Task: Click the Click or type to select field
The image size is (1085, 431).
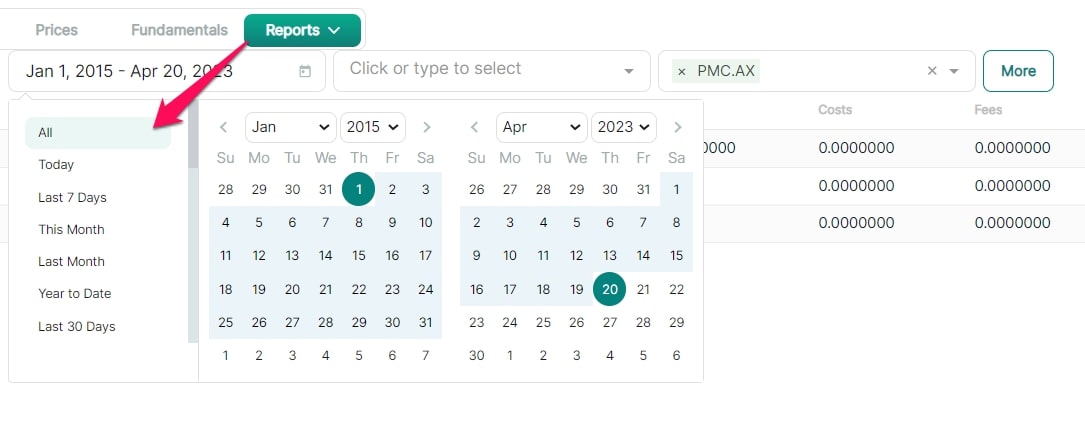Action: [492, 71]
